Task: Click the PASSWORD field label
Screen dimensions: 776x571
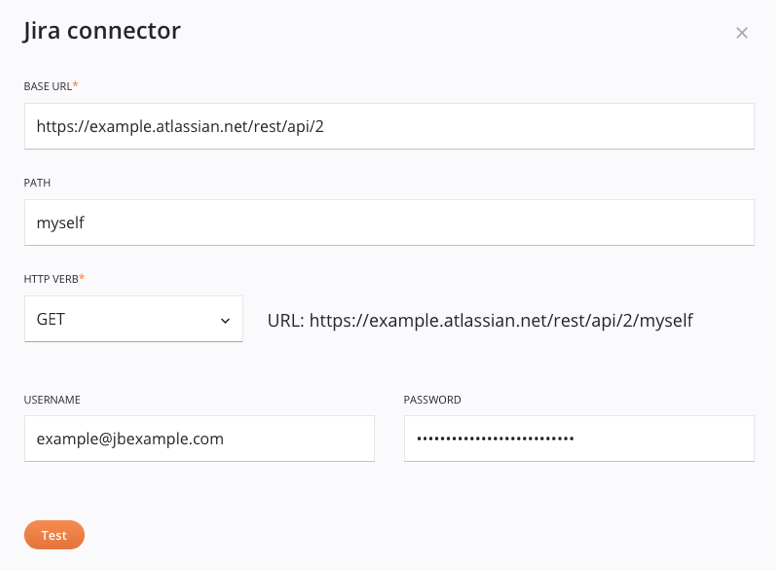Action: click(432, 400)
